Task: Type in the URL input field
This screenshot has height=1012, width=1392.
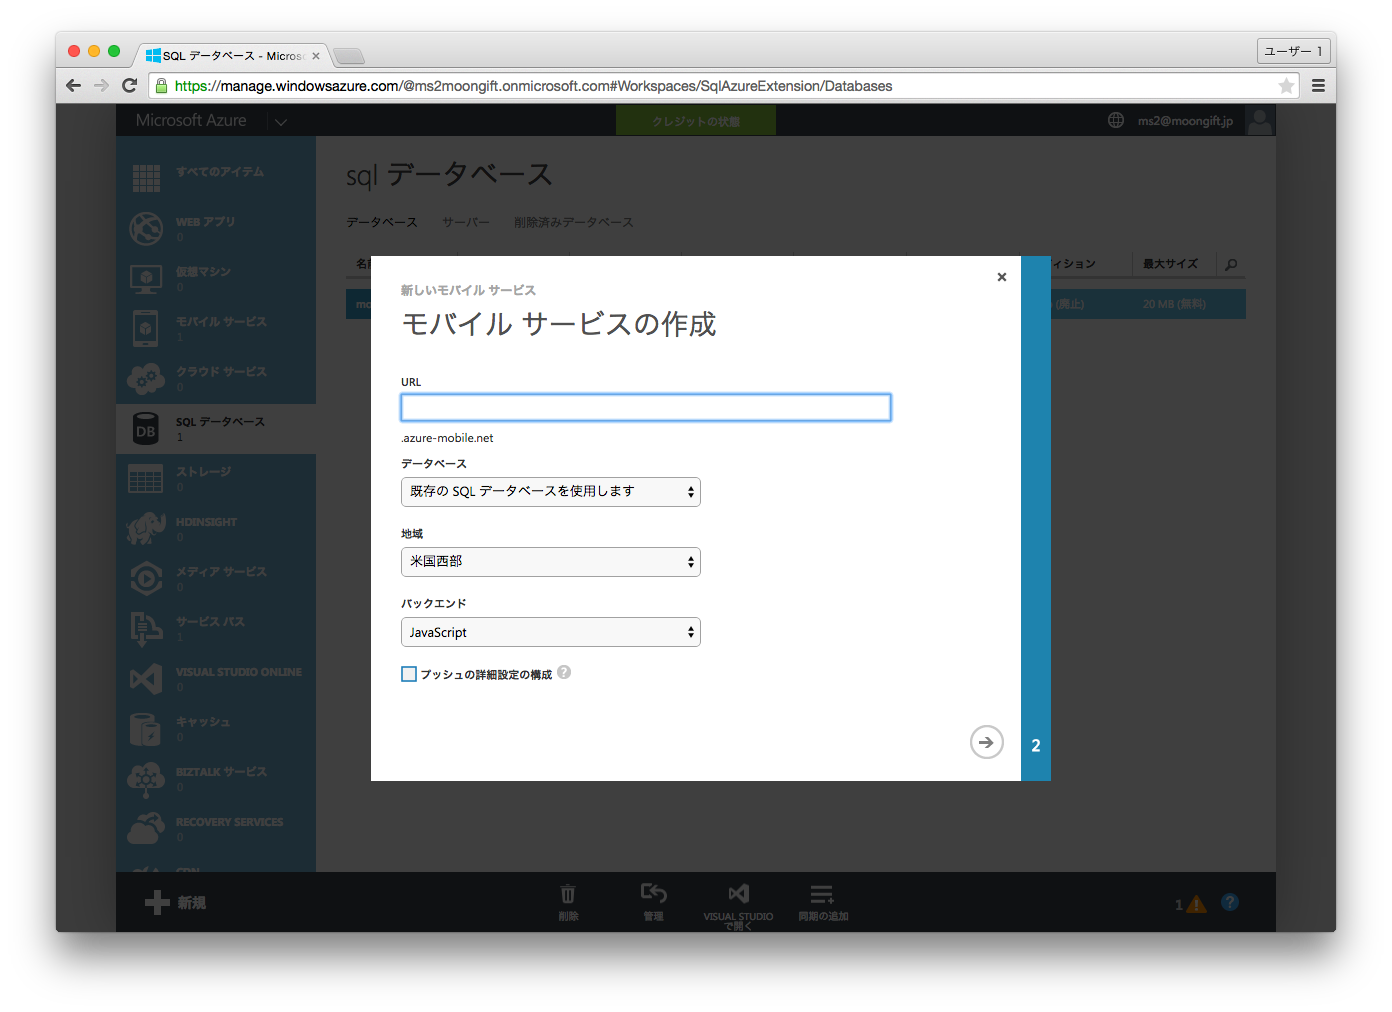Action: click(645, 407)
